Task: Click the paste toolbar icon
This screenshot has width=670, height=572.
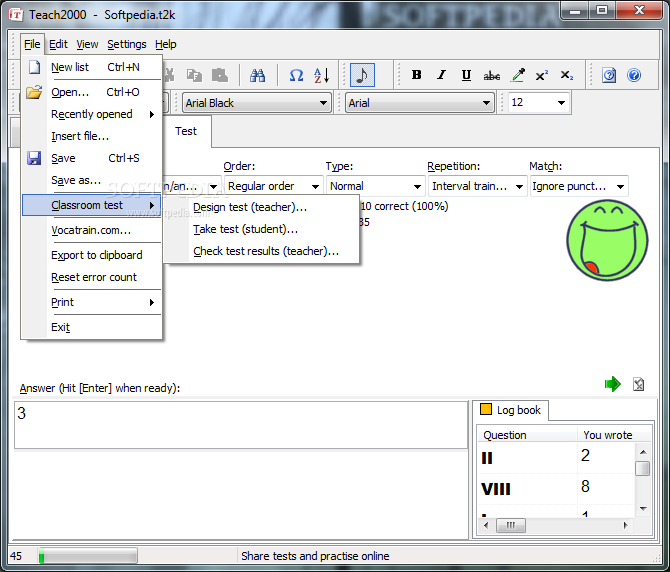Action: [x=220, y=76]
